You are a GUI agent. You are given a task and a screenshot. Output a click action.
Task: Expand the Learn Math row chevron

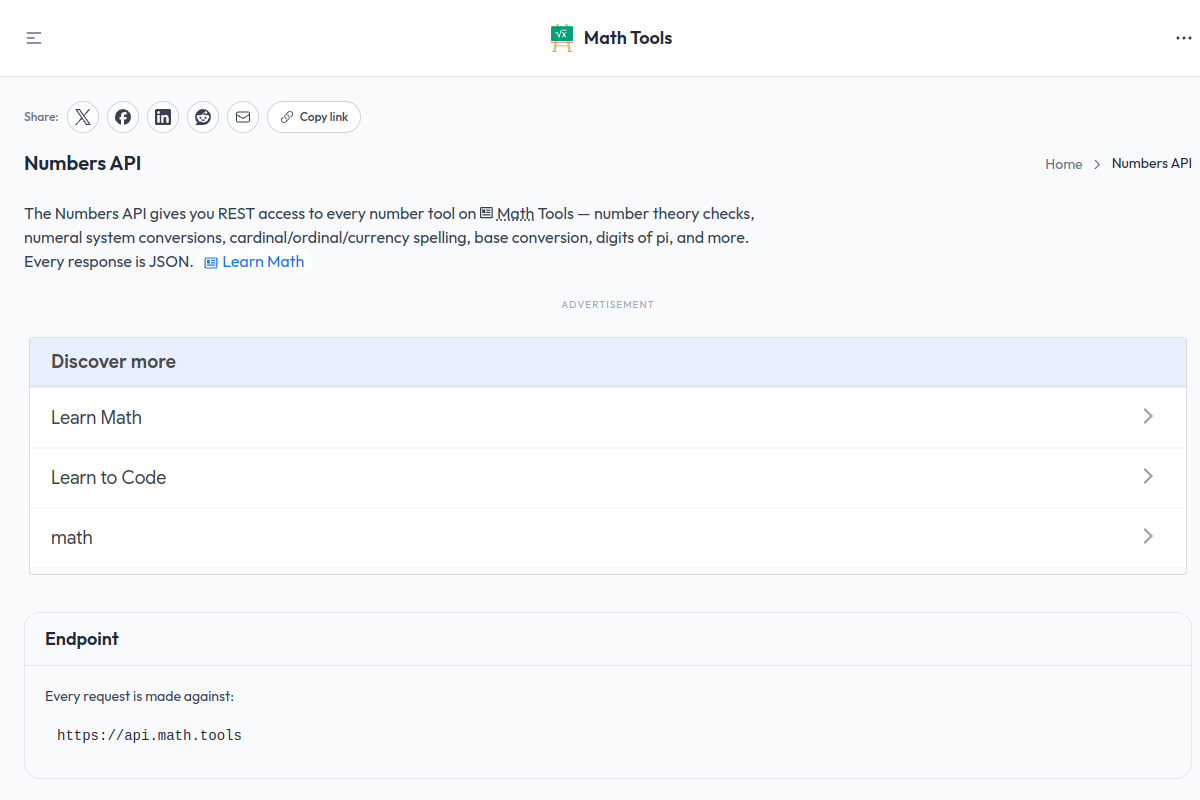click(x=1148, y=416)
